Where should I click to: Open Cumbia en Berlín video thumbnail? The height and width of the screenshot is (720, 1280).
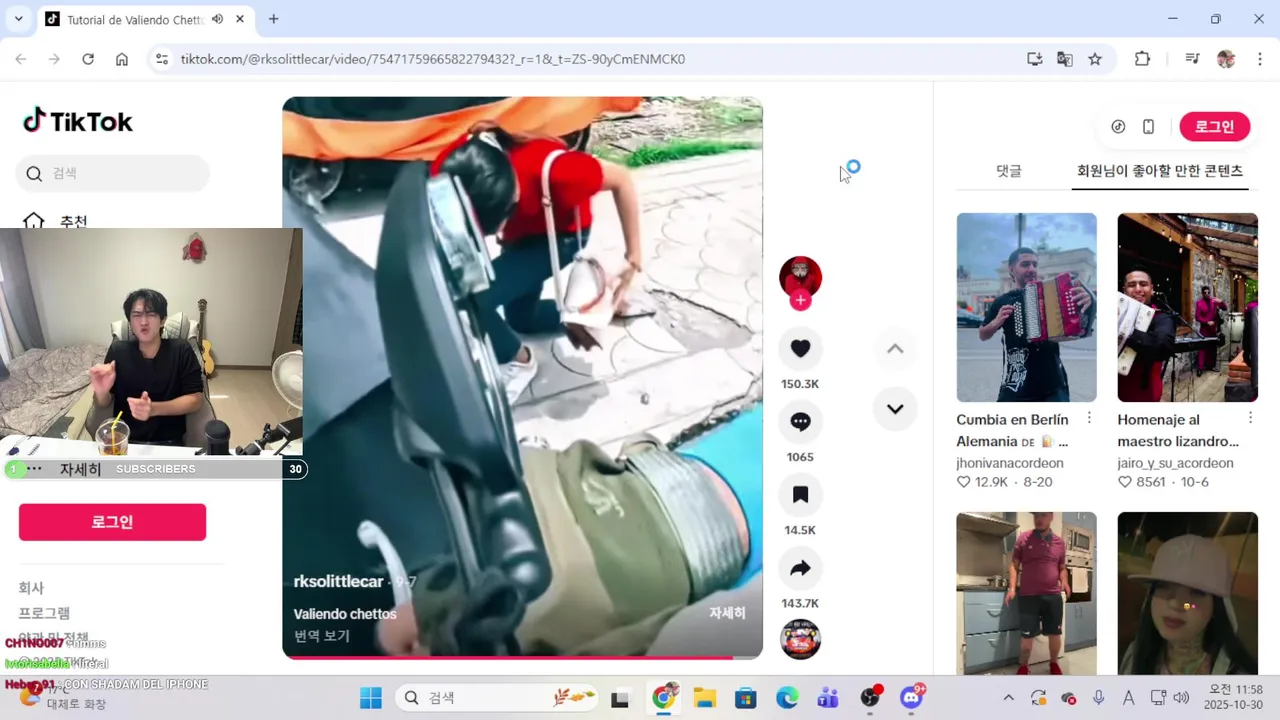(x=1026, y=307)
